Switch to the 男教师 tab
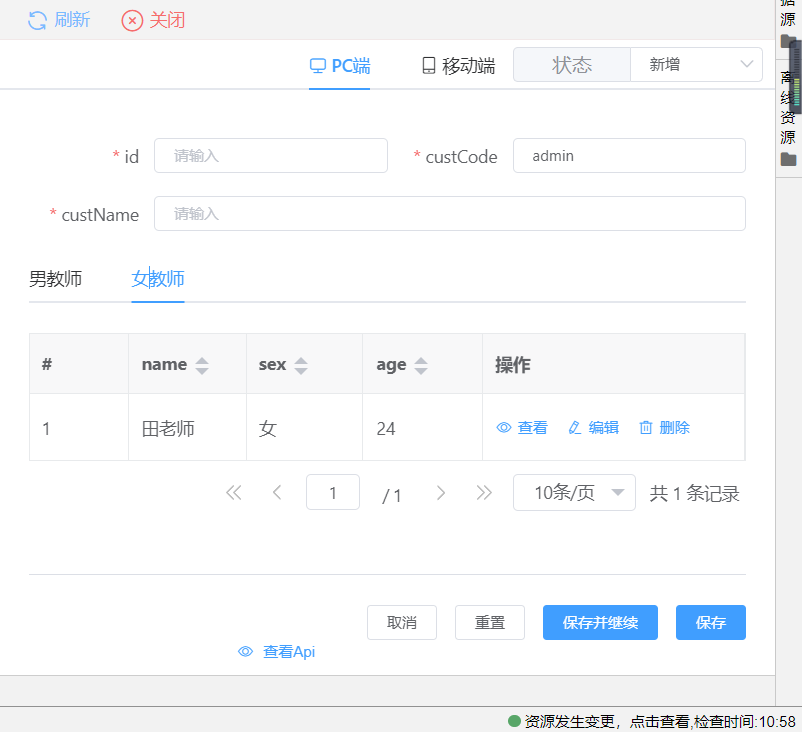This screenshot has width=802, height=732. (x=55, y=279)
